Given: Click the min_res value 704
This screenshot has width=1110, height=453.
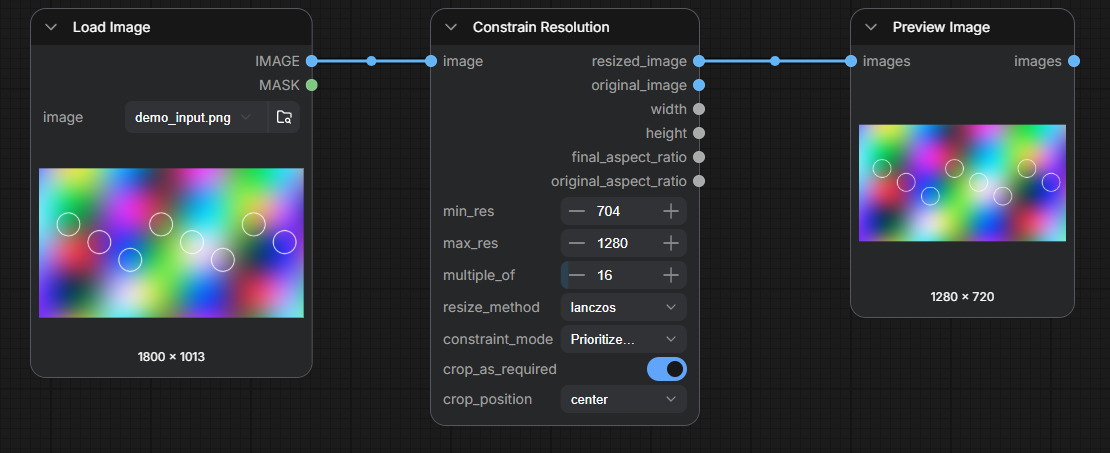Looking at the screenshot, I should coord(609,211).
